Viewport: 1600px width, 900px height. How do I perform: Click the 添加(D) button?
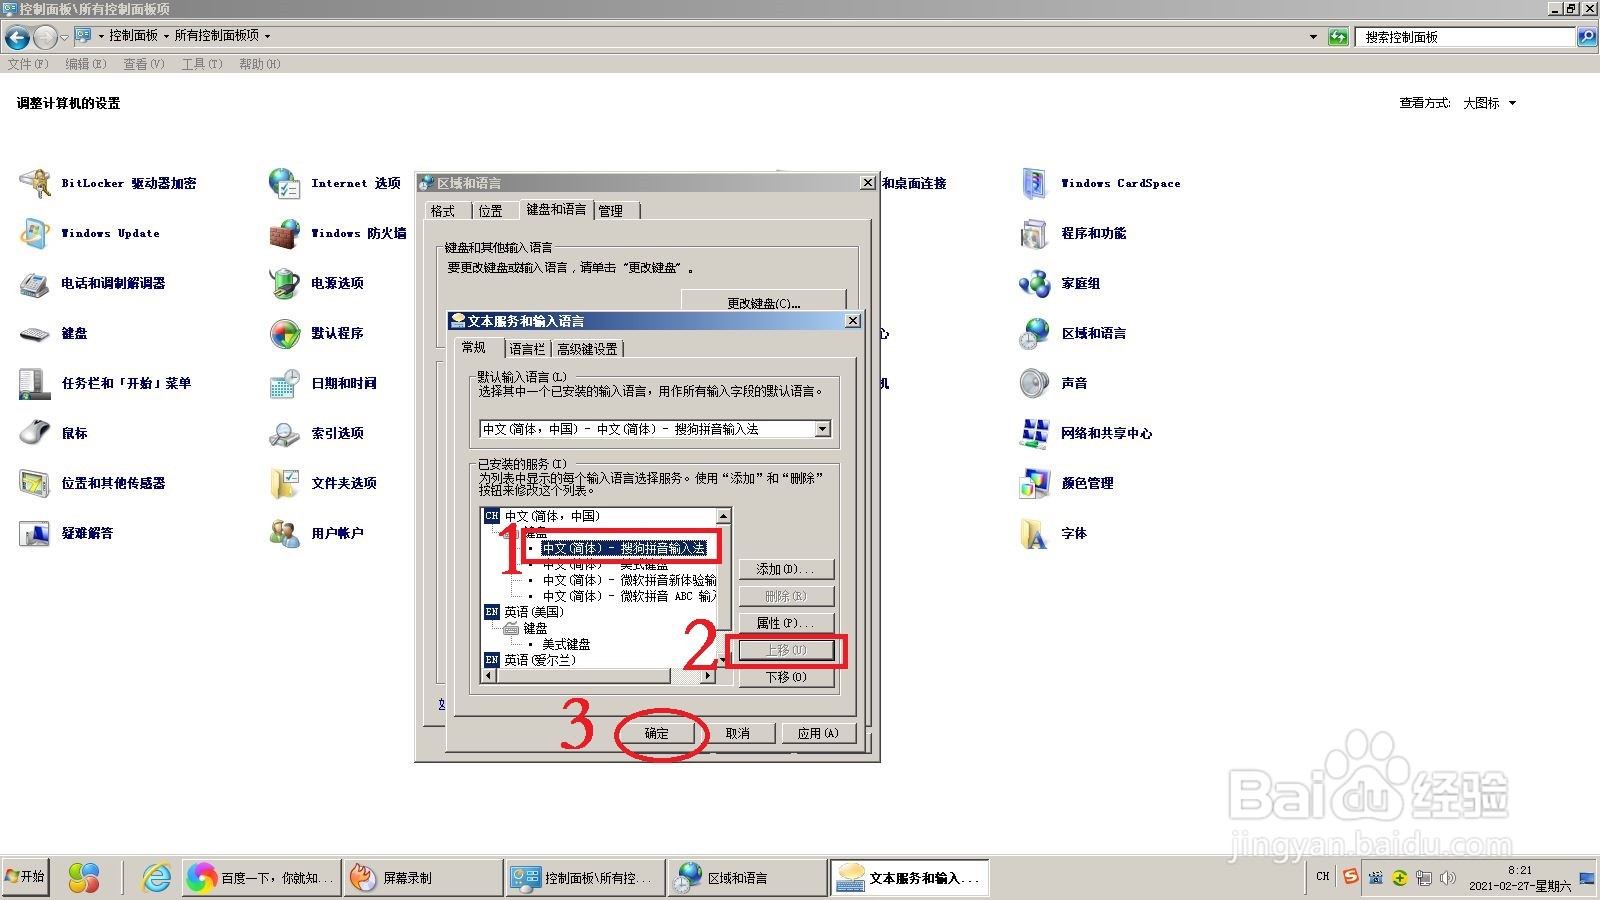(x=786, y=568)
